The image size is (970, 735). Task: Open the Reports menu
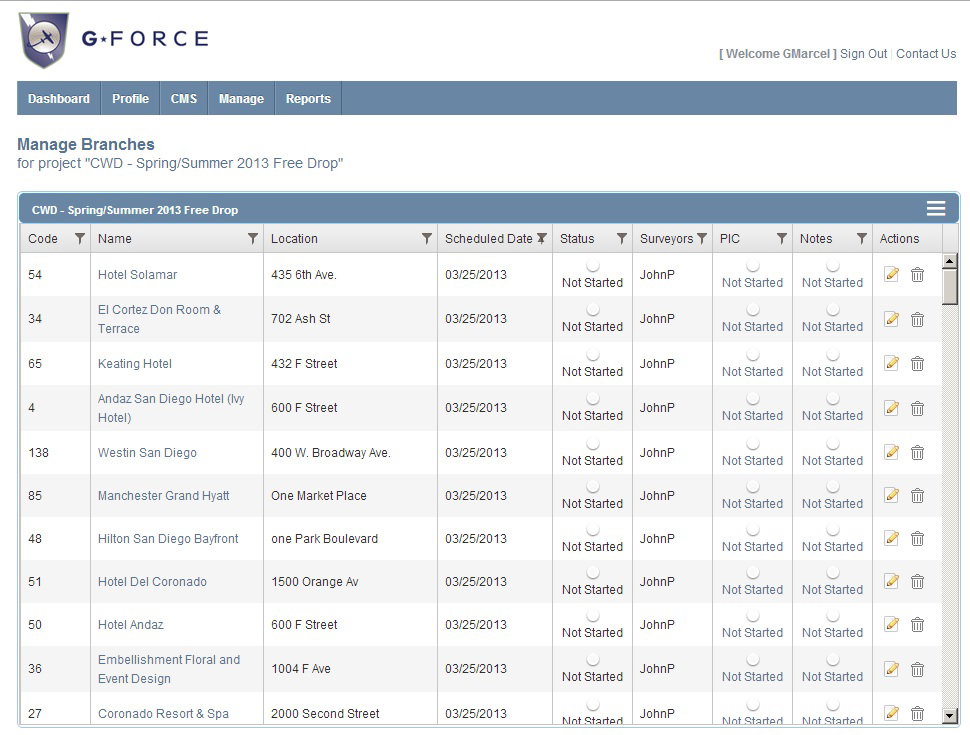pyautogui.click(x=308, y=98)
